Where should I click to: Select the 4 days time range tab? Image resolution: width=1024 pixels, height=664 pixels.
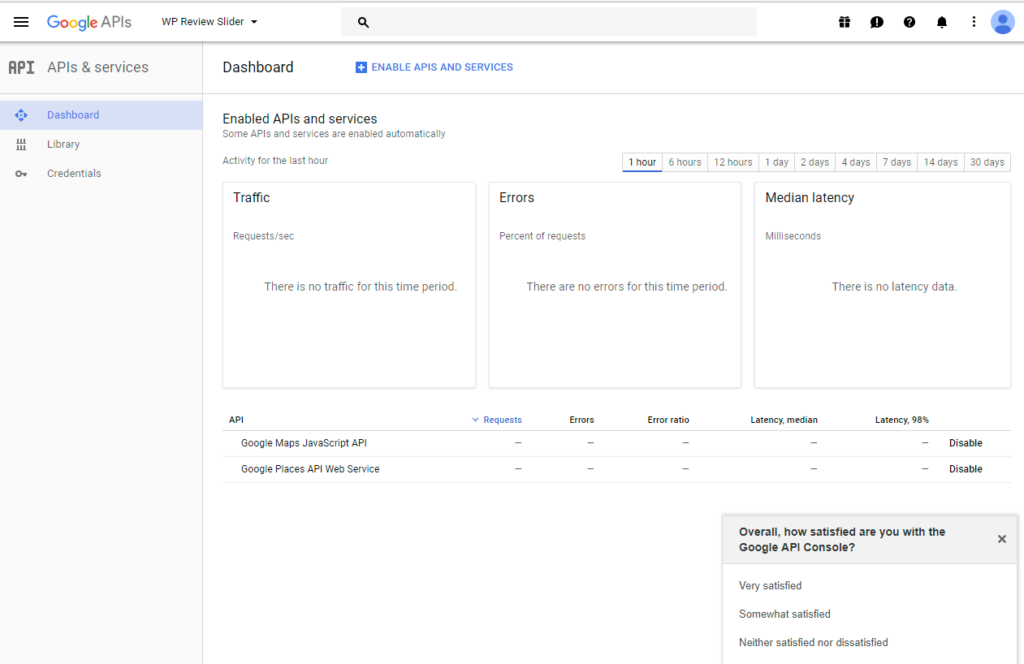[x=856, y=162]
